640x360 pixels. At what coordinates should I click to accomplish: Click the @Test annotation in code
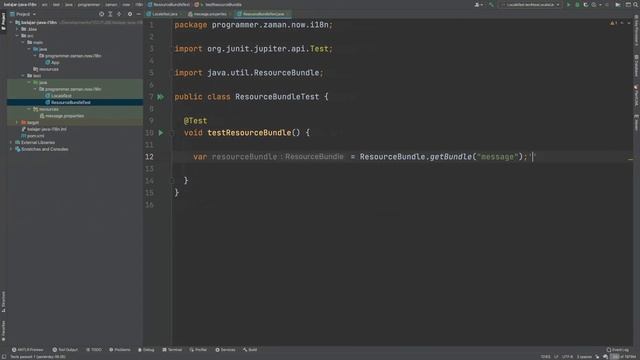(x=196, y=121)
